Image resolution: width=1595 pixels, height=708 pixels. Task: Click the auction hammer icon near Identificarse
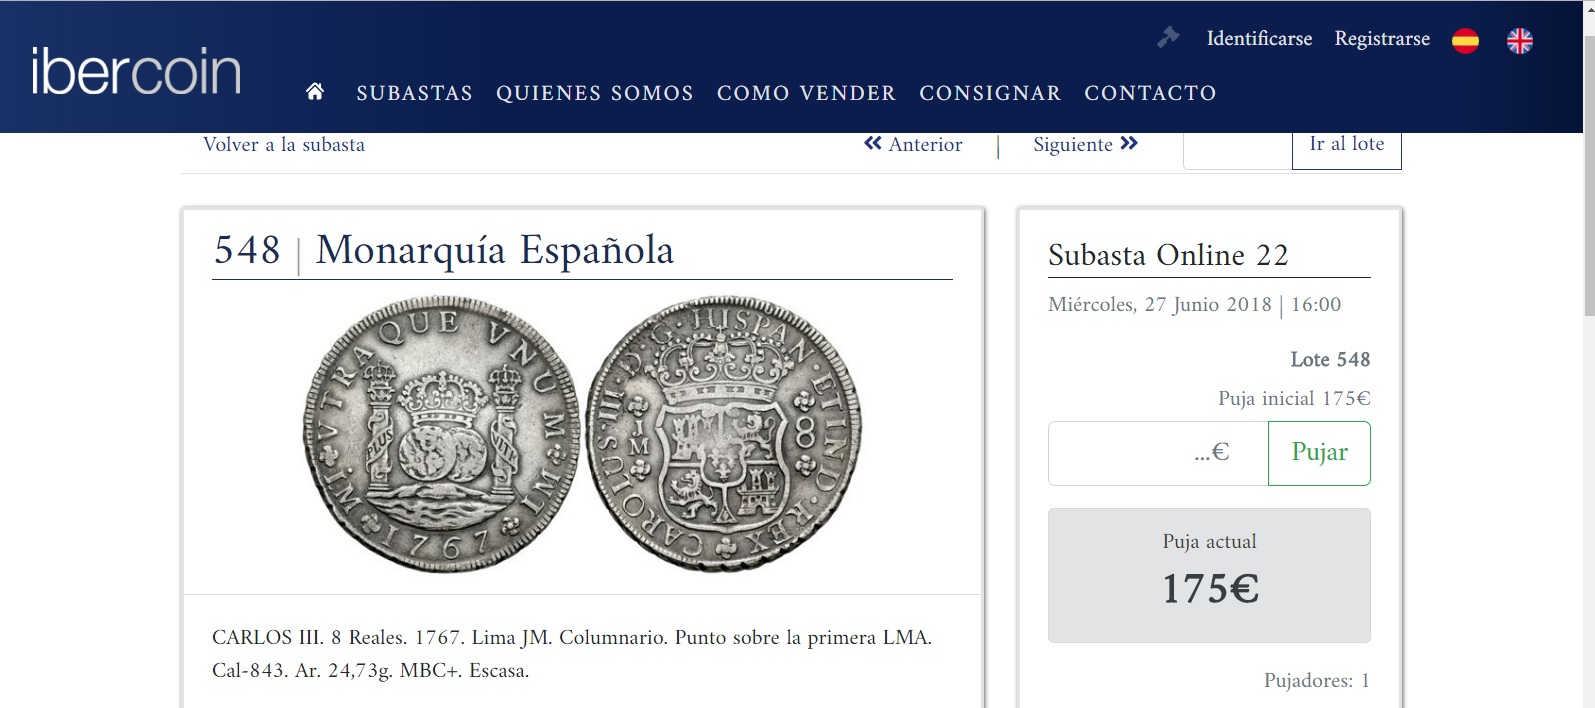[x=1168, y=38]
